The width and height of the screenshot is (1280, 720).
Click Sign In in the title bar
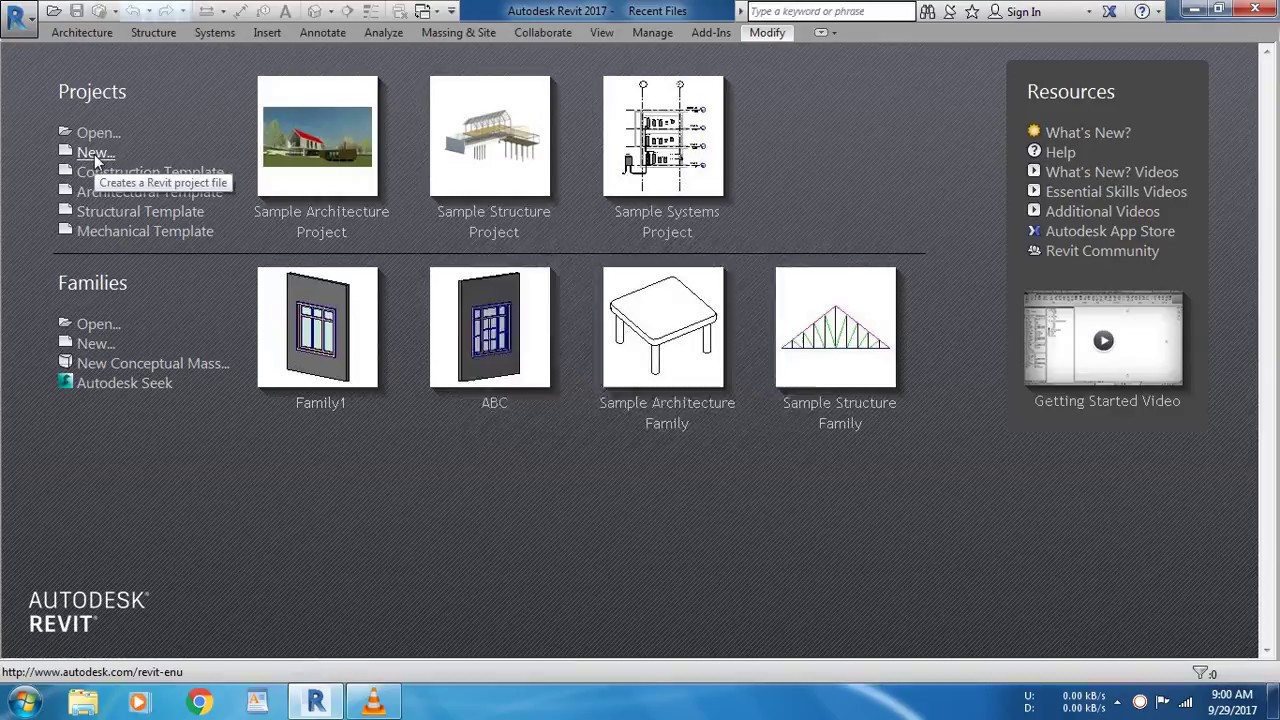tap(1023, 11)
